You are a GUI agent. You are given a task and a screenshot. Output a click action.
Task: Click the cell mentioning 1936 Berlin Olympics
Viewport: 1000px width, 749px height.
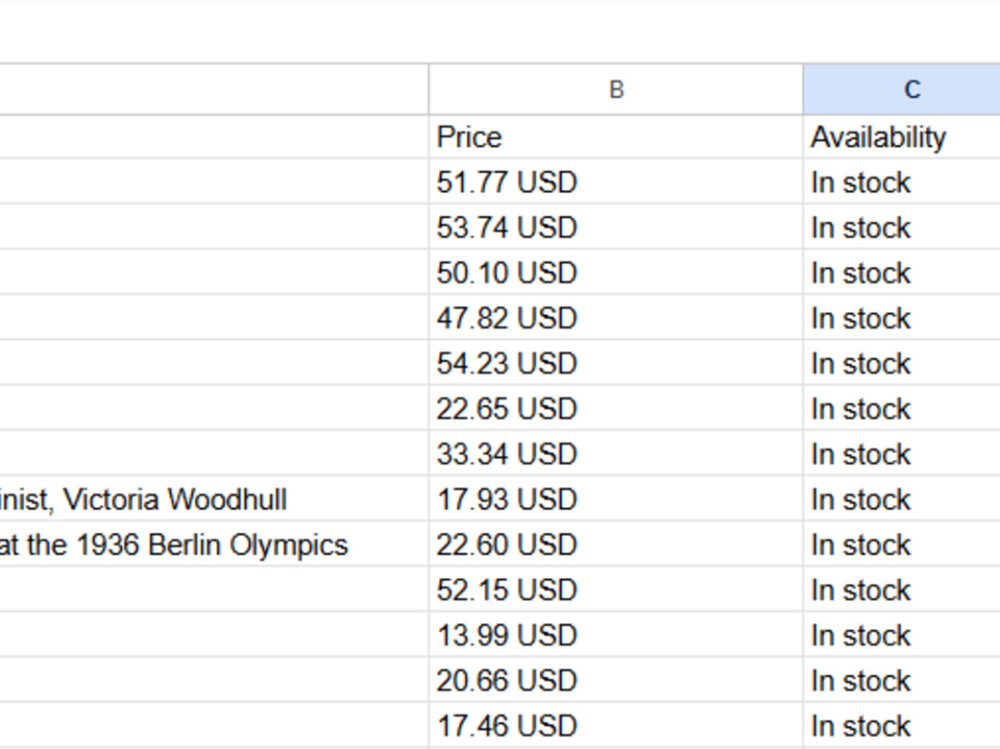[214, 545]
